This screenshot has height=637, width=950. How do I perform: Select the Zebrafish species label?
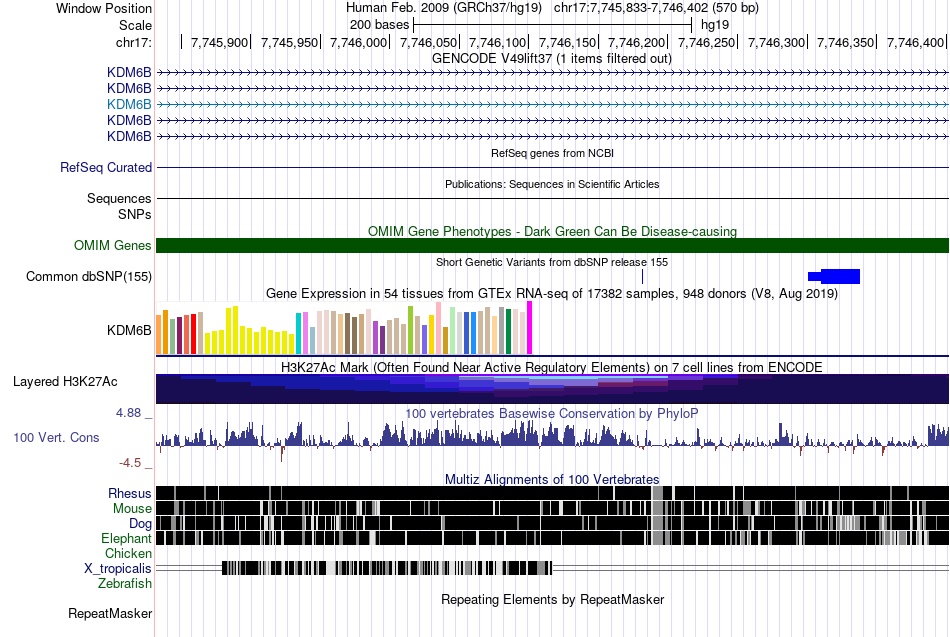pos(125,584)
